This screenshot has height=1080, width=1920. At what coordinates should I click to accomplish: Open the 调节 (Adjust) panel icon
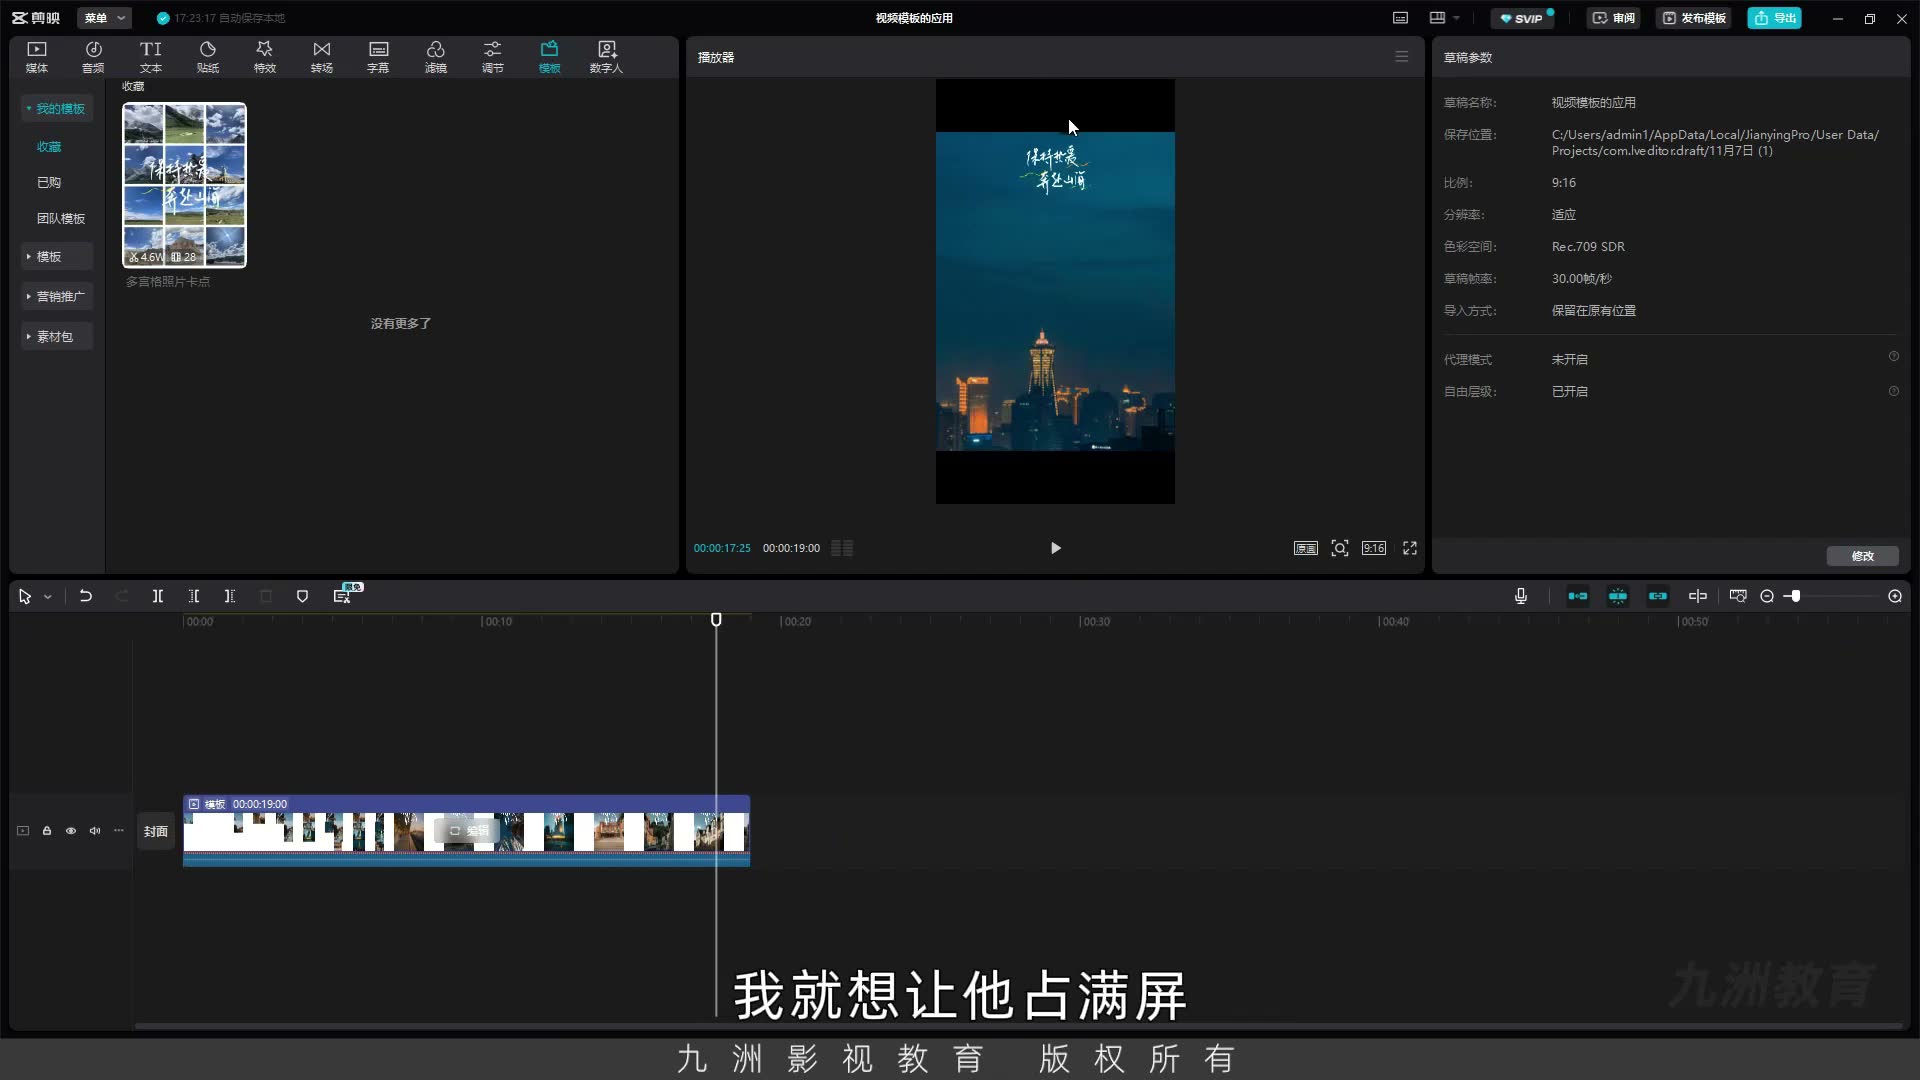coord(493,57)
